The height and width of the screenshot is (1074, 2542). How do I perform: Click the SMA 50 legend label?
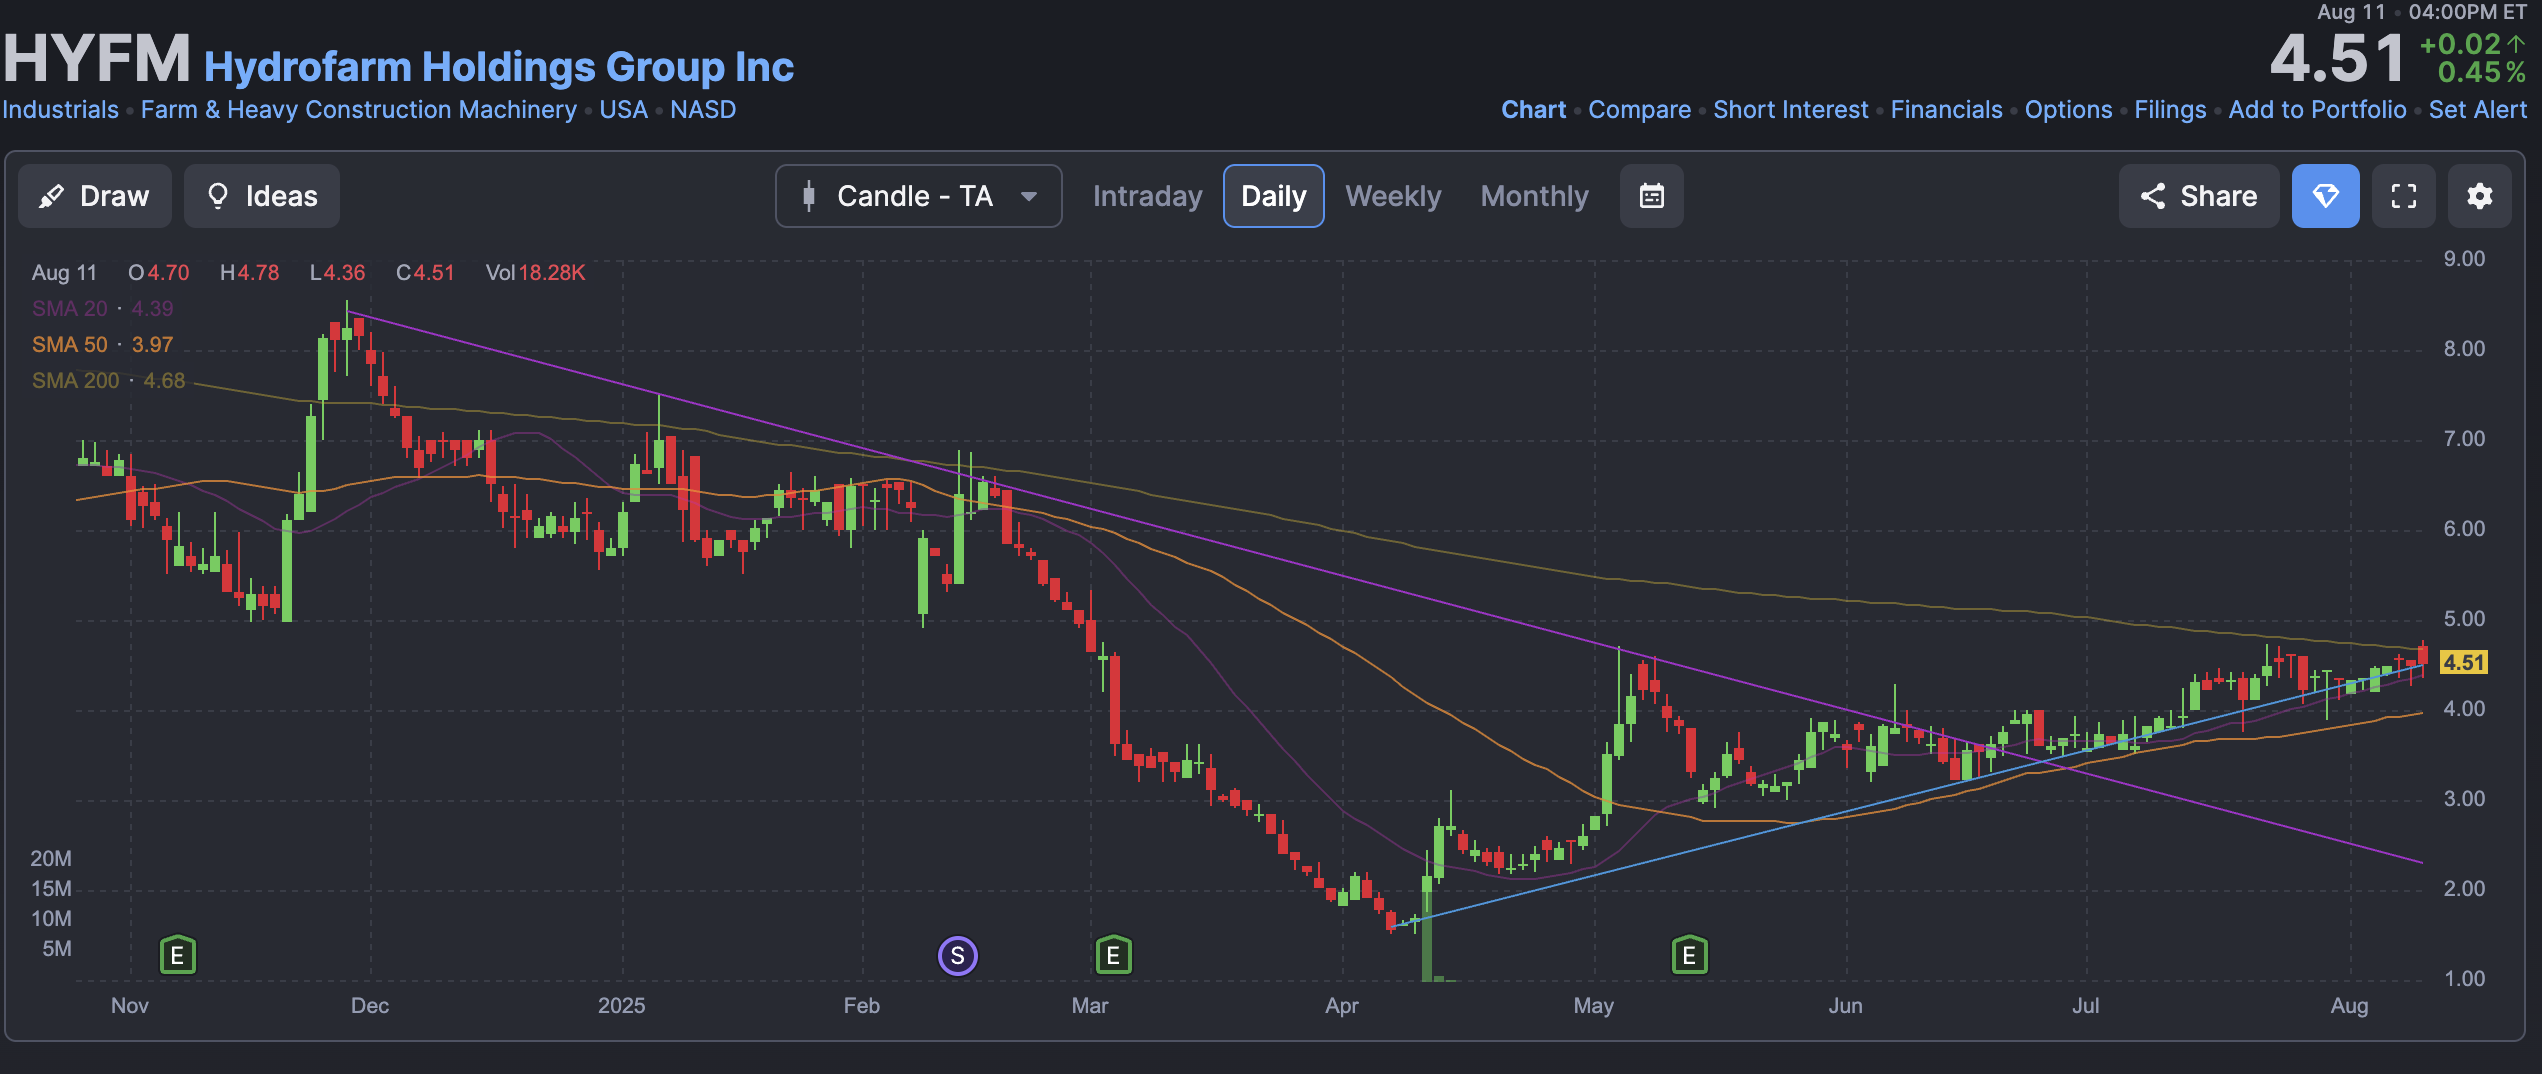[x=70, y=345]
